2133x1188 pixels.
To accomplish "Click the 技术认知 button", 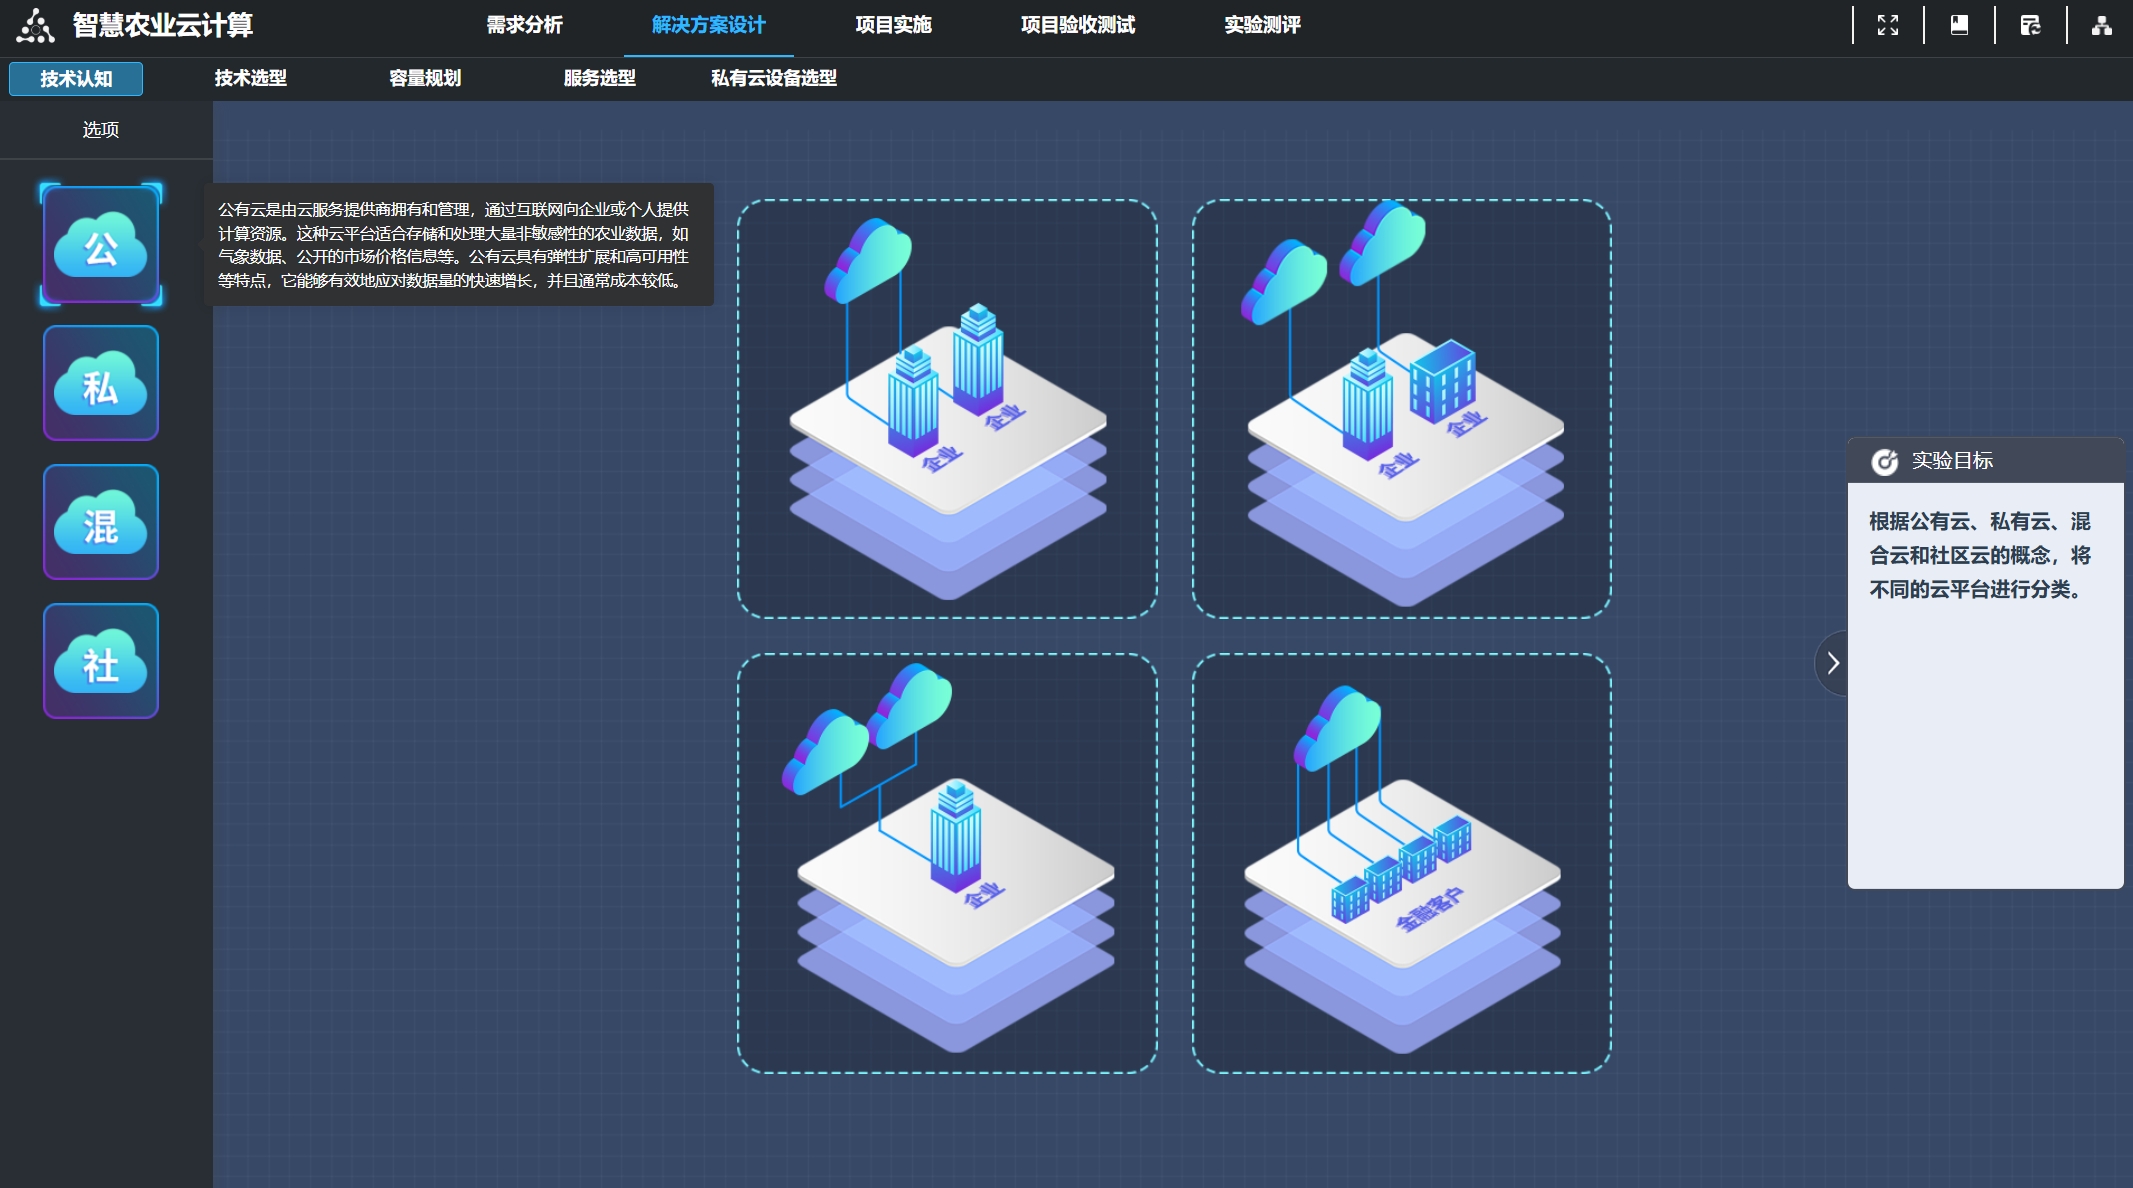I will 75,79.
